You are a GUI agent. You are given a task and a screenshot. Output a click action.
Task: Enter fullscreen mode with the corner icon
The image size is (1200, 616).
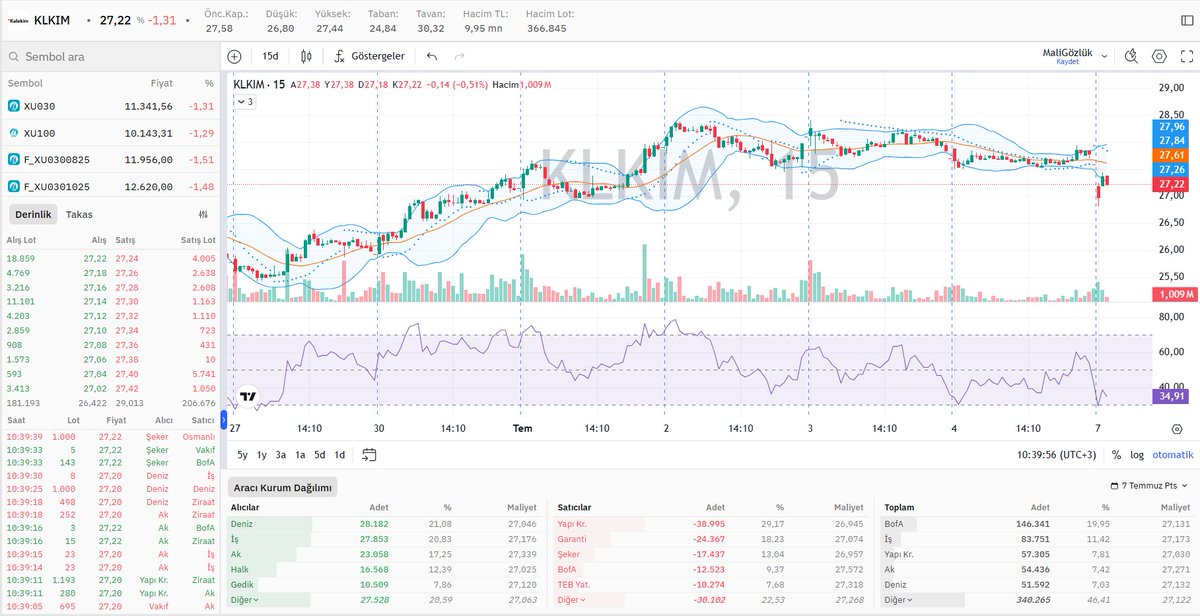click(x=1188, y=56)
